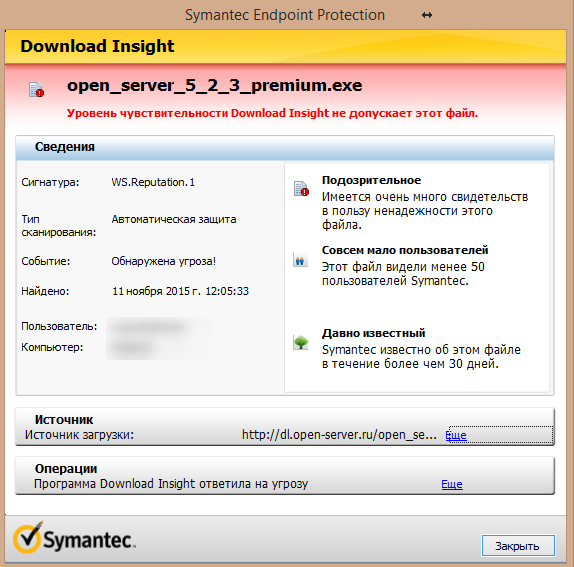574x567 pixels.
Task: Expand the Источник section header
Action: 64,419
